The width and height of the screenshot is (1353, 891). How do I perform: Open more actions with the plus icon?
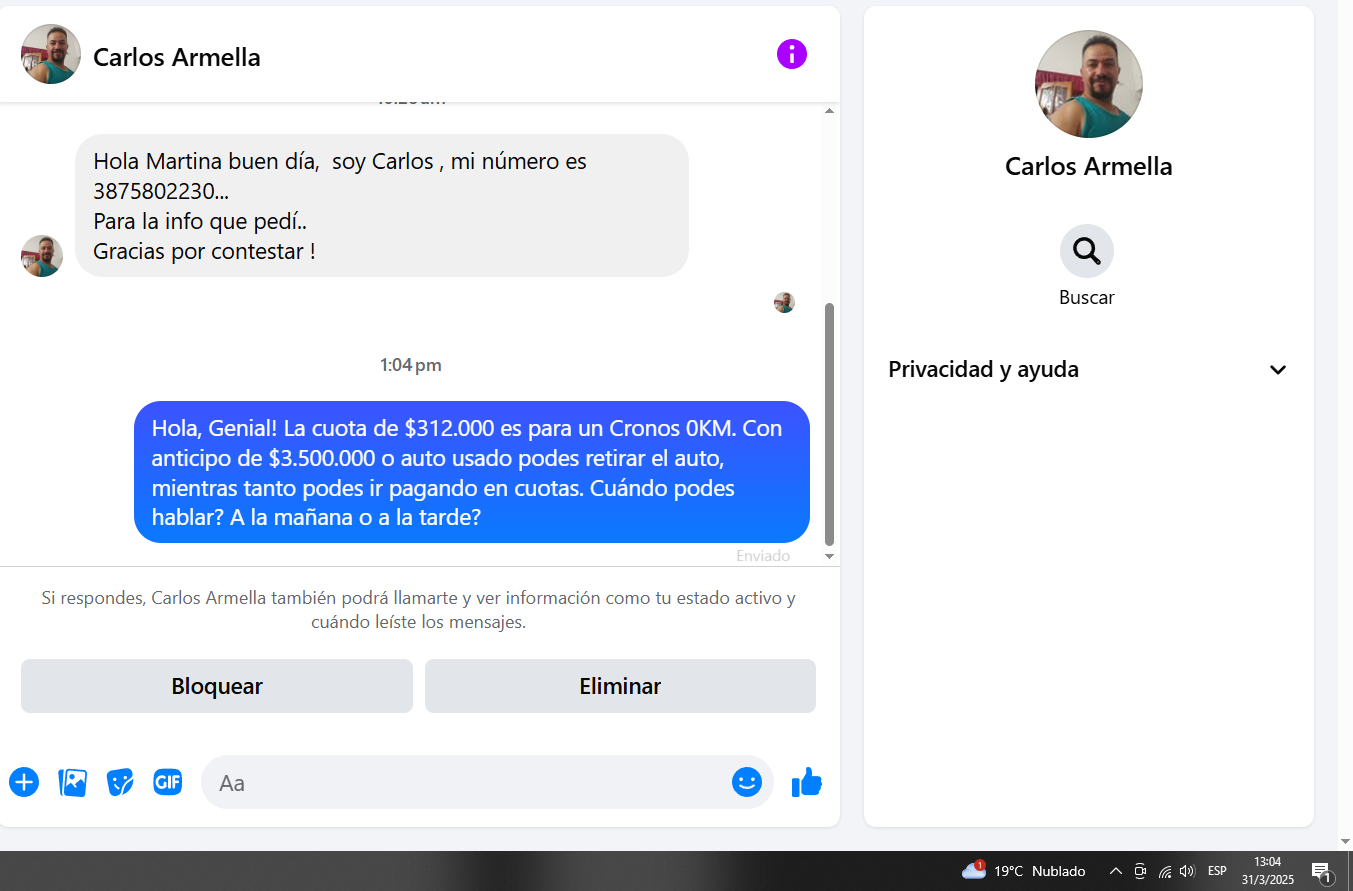pos(24,782)
